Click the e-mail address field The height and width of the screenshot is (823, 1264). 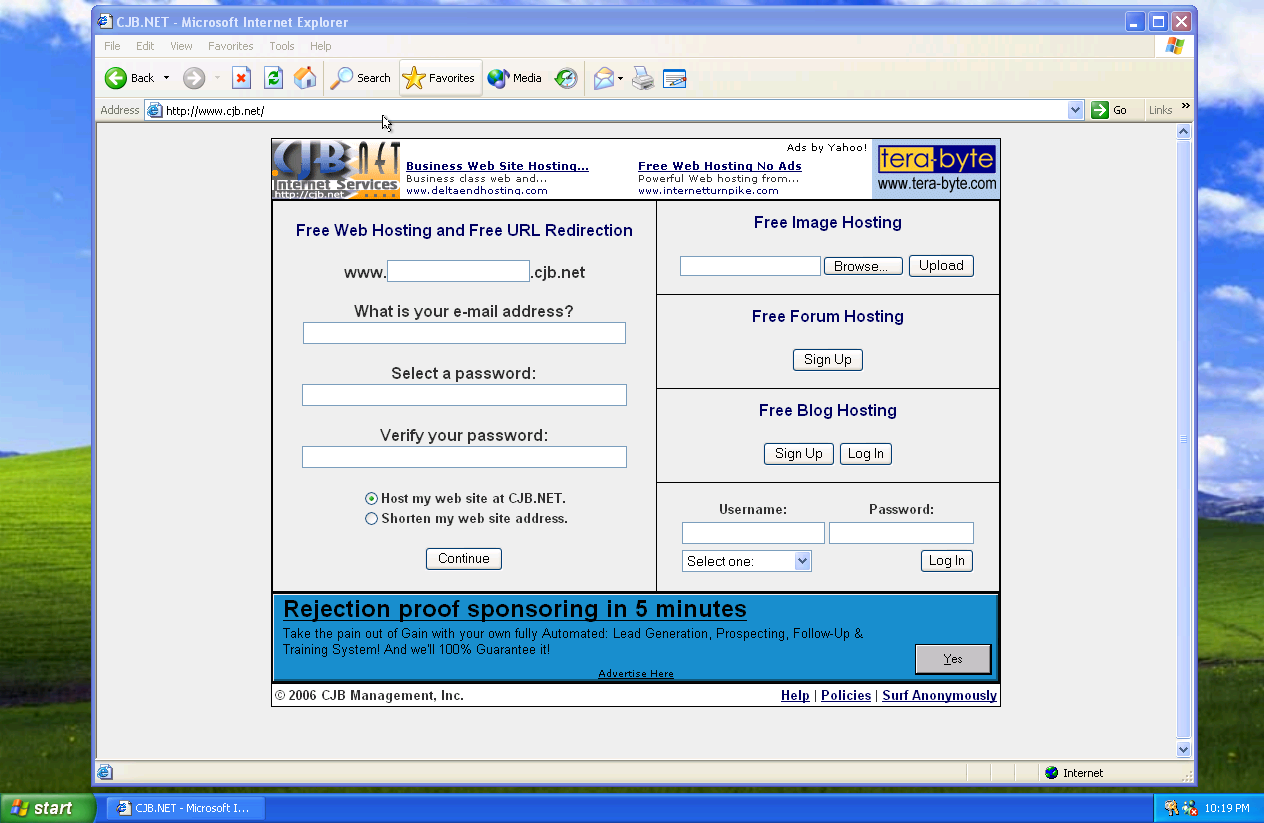click(x=464, y=333)
